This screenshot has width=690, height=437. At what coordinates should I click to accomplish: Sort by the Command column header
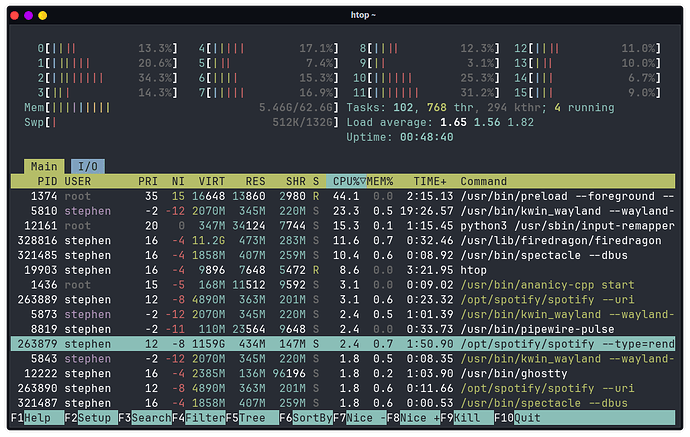click(484, 181)
